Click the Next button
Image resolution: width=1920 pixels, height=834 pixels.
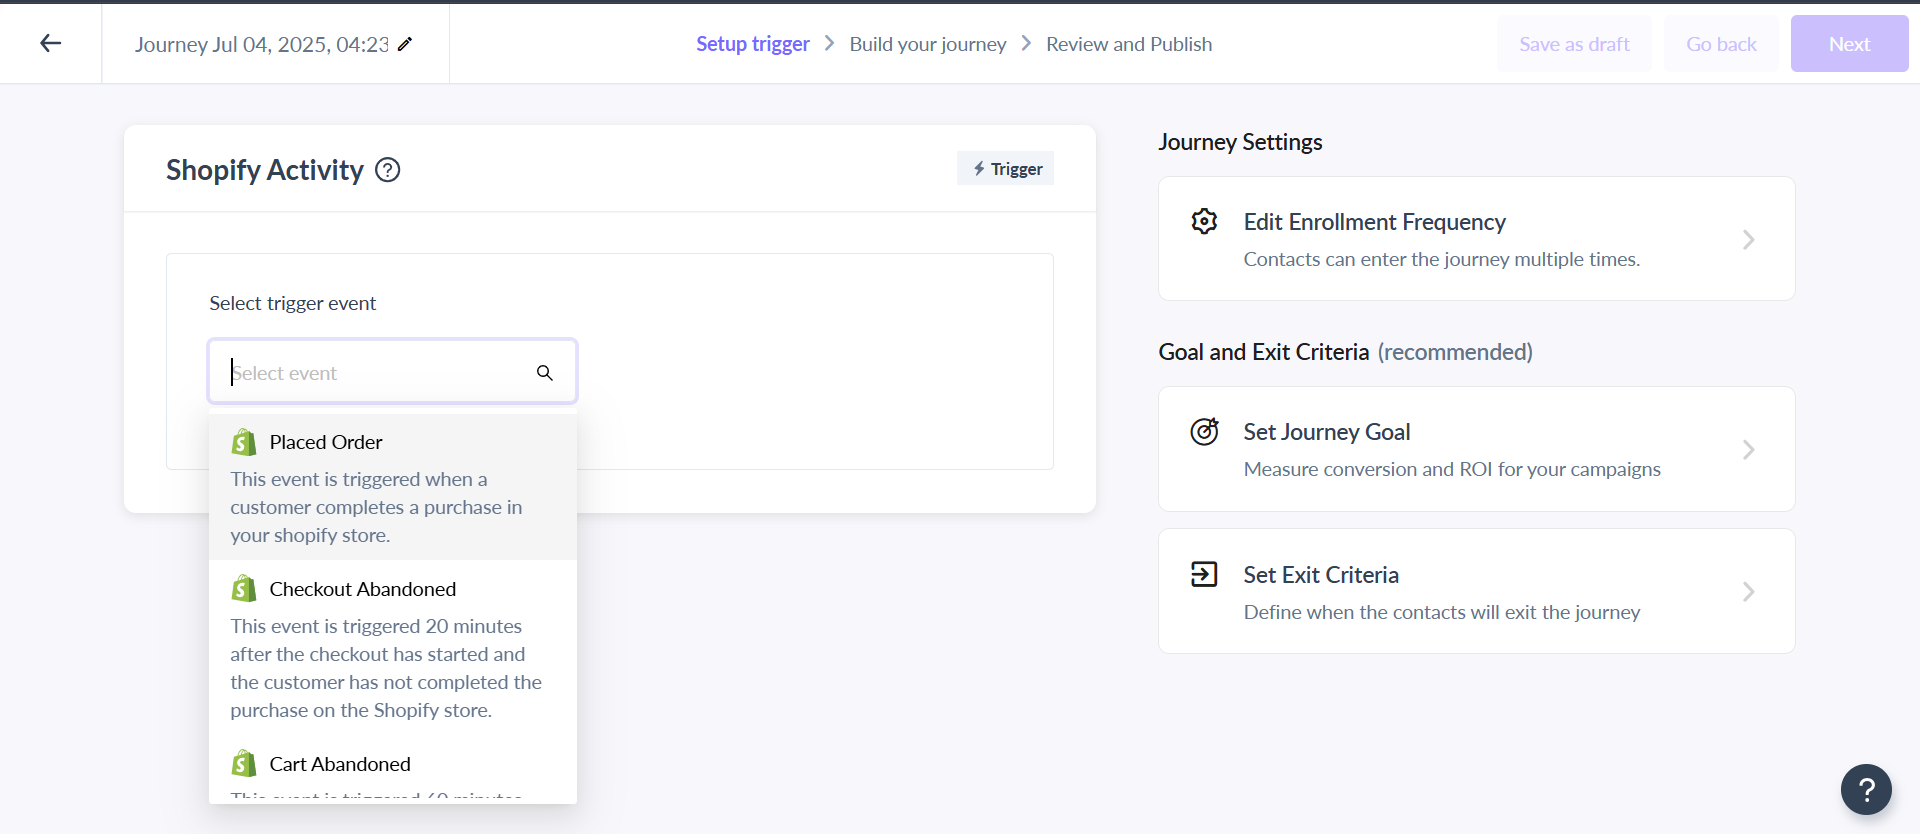[1849, 44]
